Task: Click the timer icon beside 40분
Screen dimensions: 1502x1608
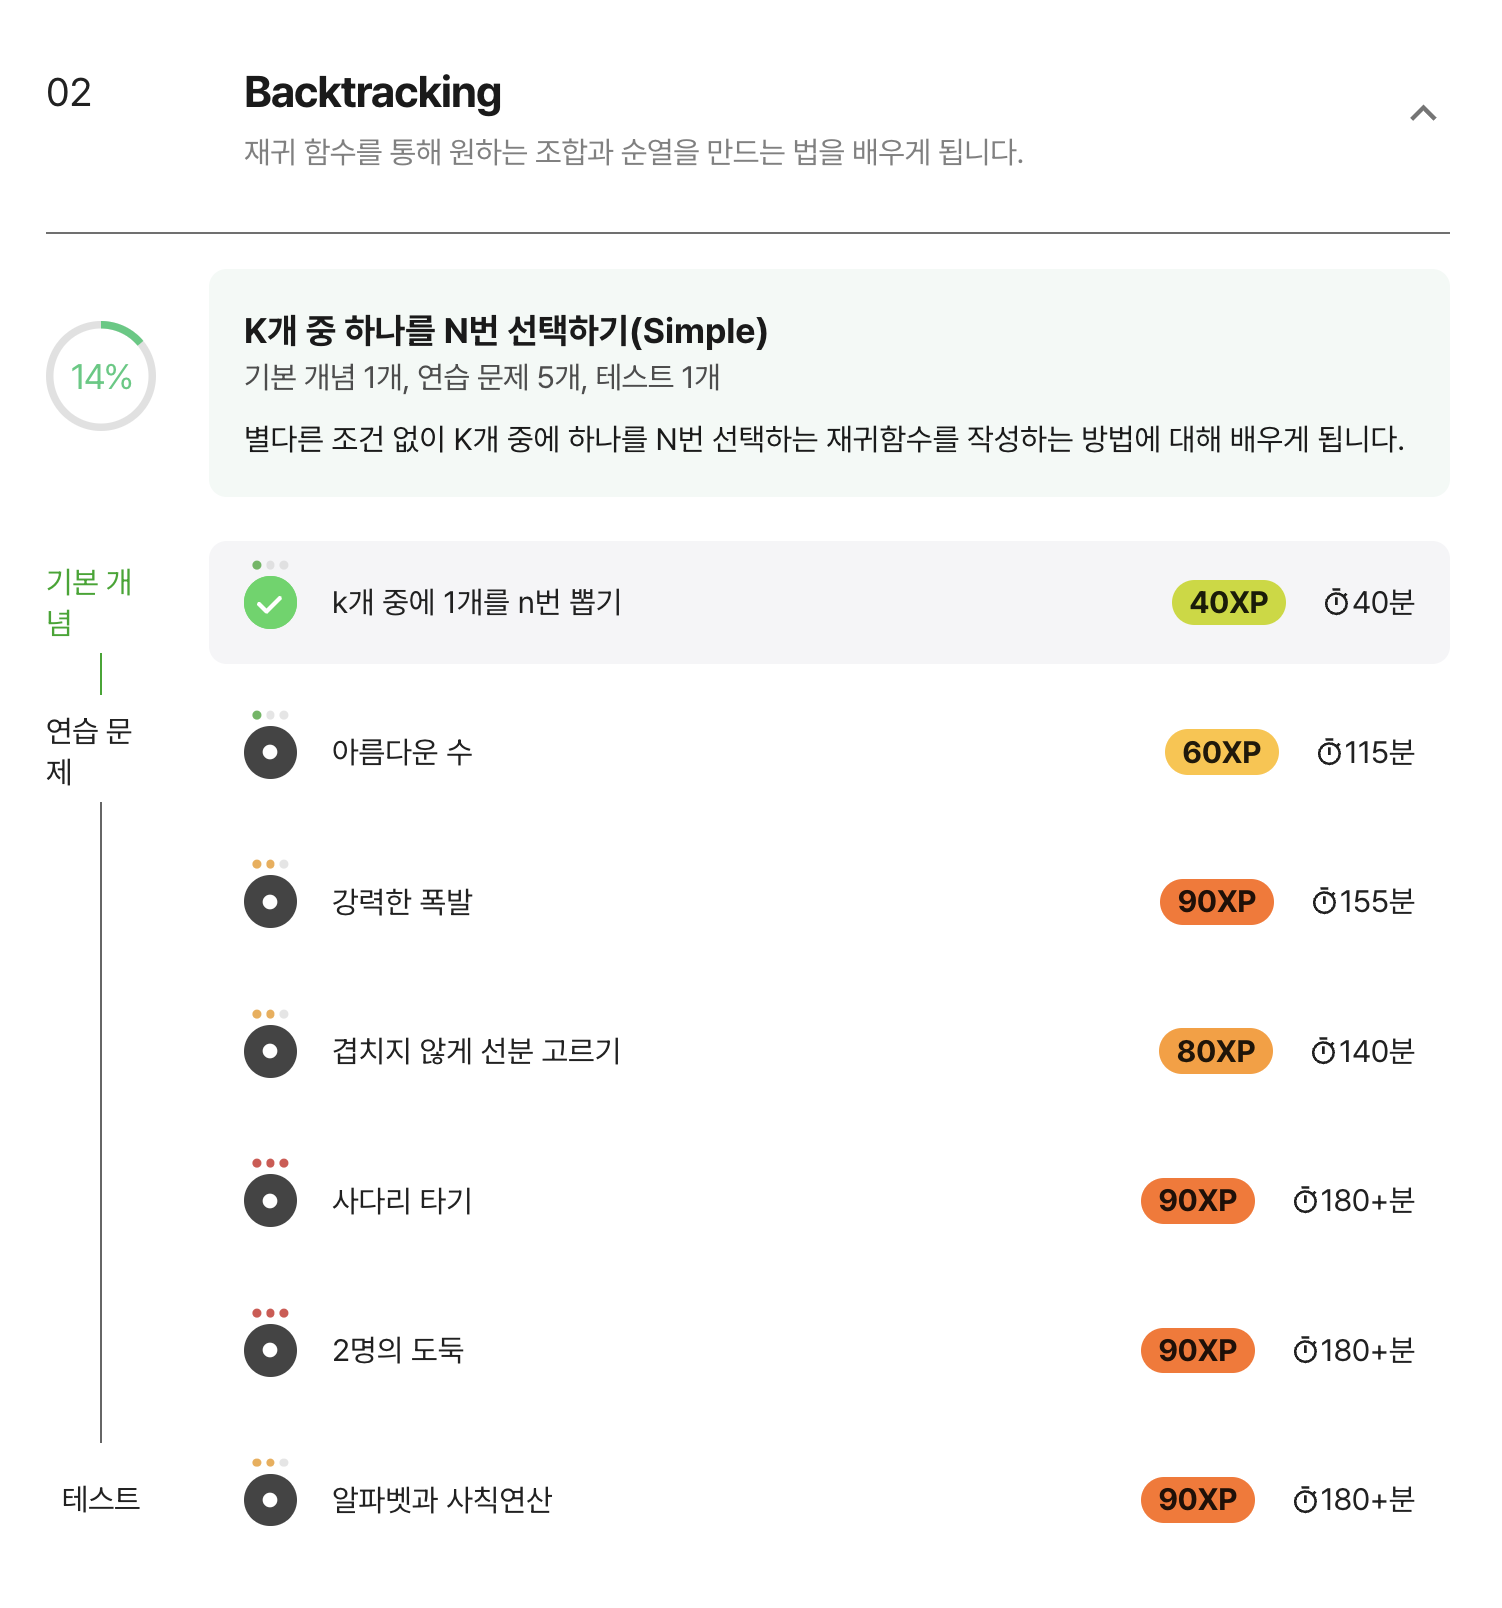Action: [1336, 602]
